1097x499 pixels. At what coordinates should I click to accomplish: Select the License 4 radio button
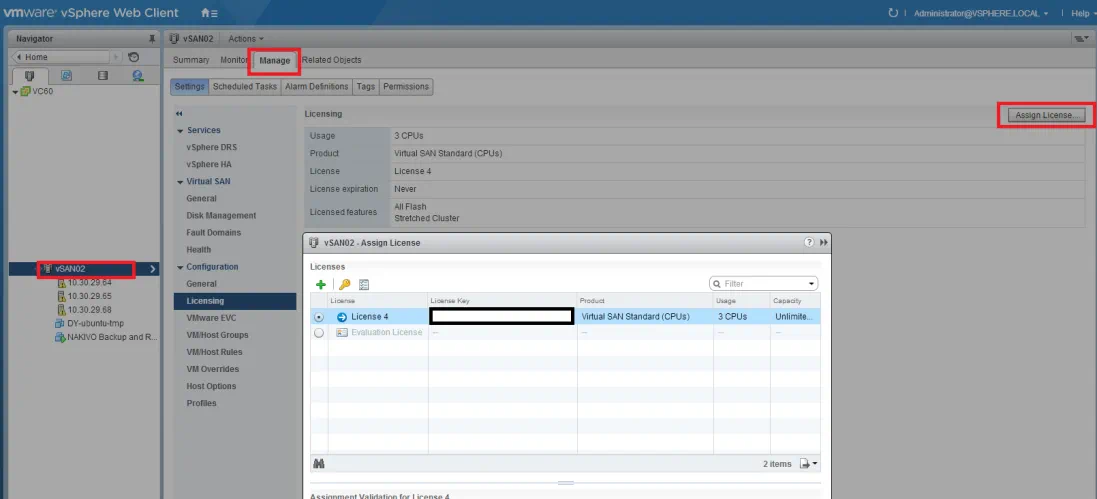click(x=319, y=317)
